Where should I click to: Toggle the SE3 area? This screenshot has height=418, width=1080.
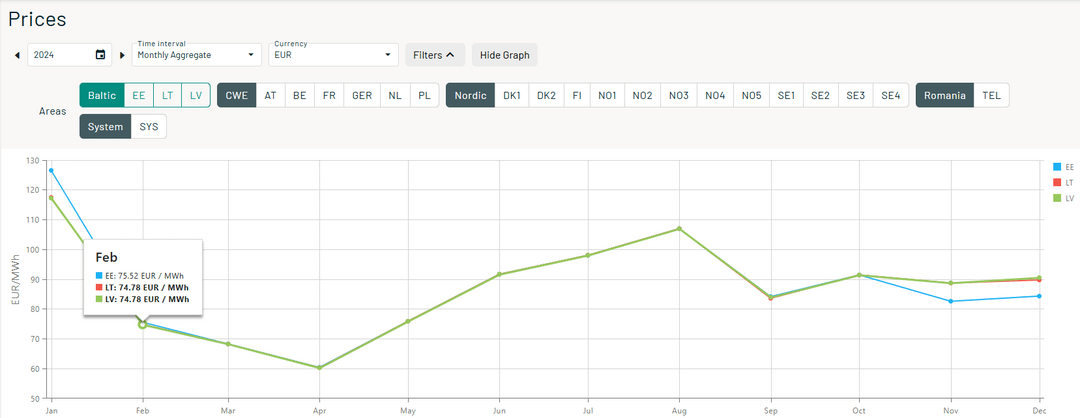855,96
